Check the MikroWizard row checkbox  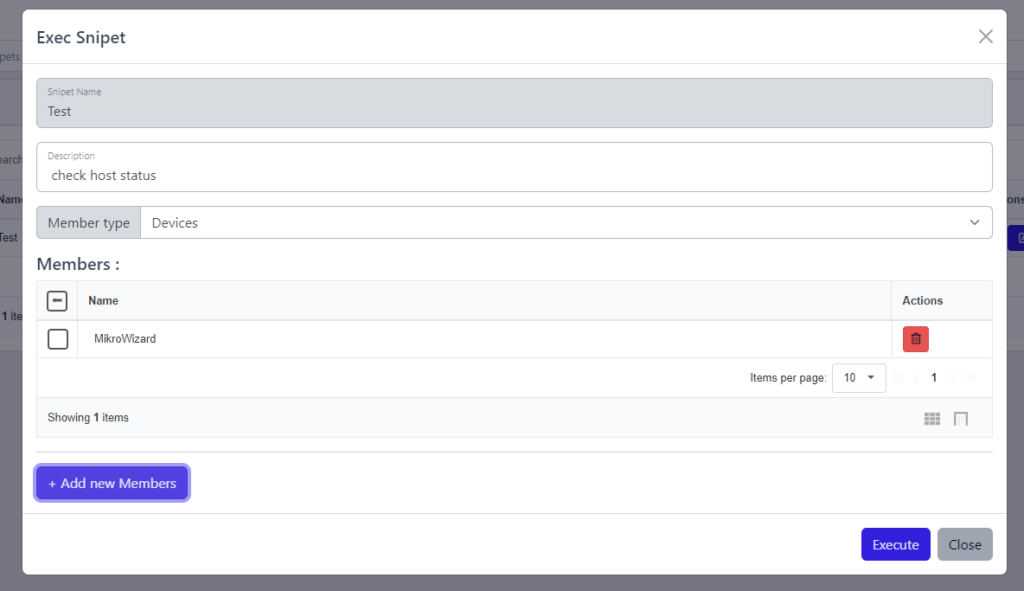[x=57, y=338]
